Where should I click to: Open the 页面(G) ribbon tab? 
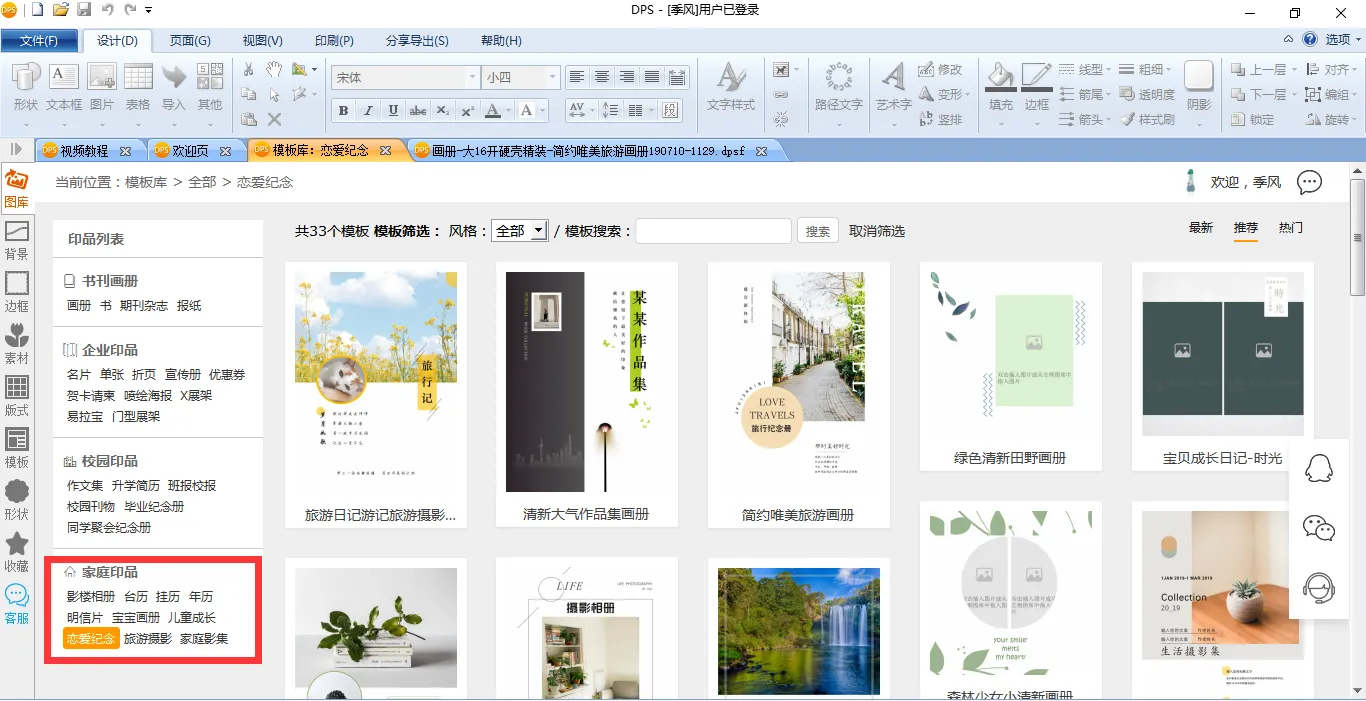click(x=190, y=40)
